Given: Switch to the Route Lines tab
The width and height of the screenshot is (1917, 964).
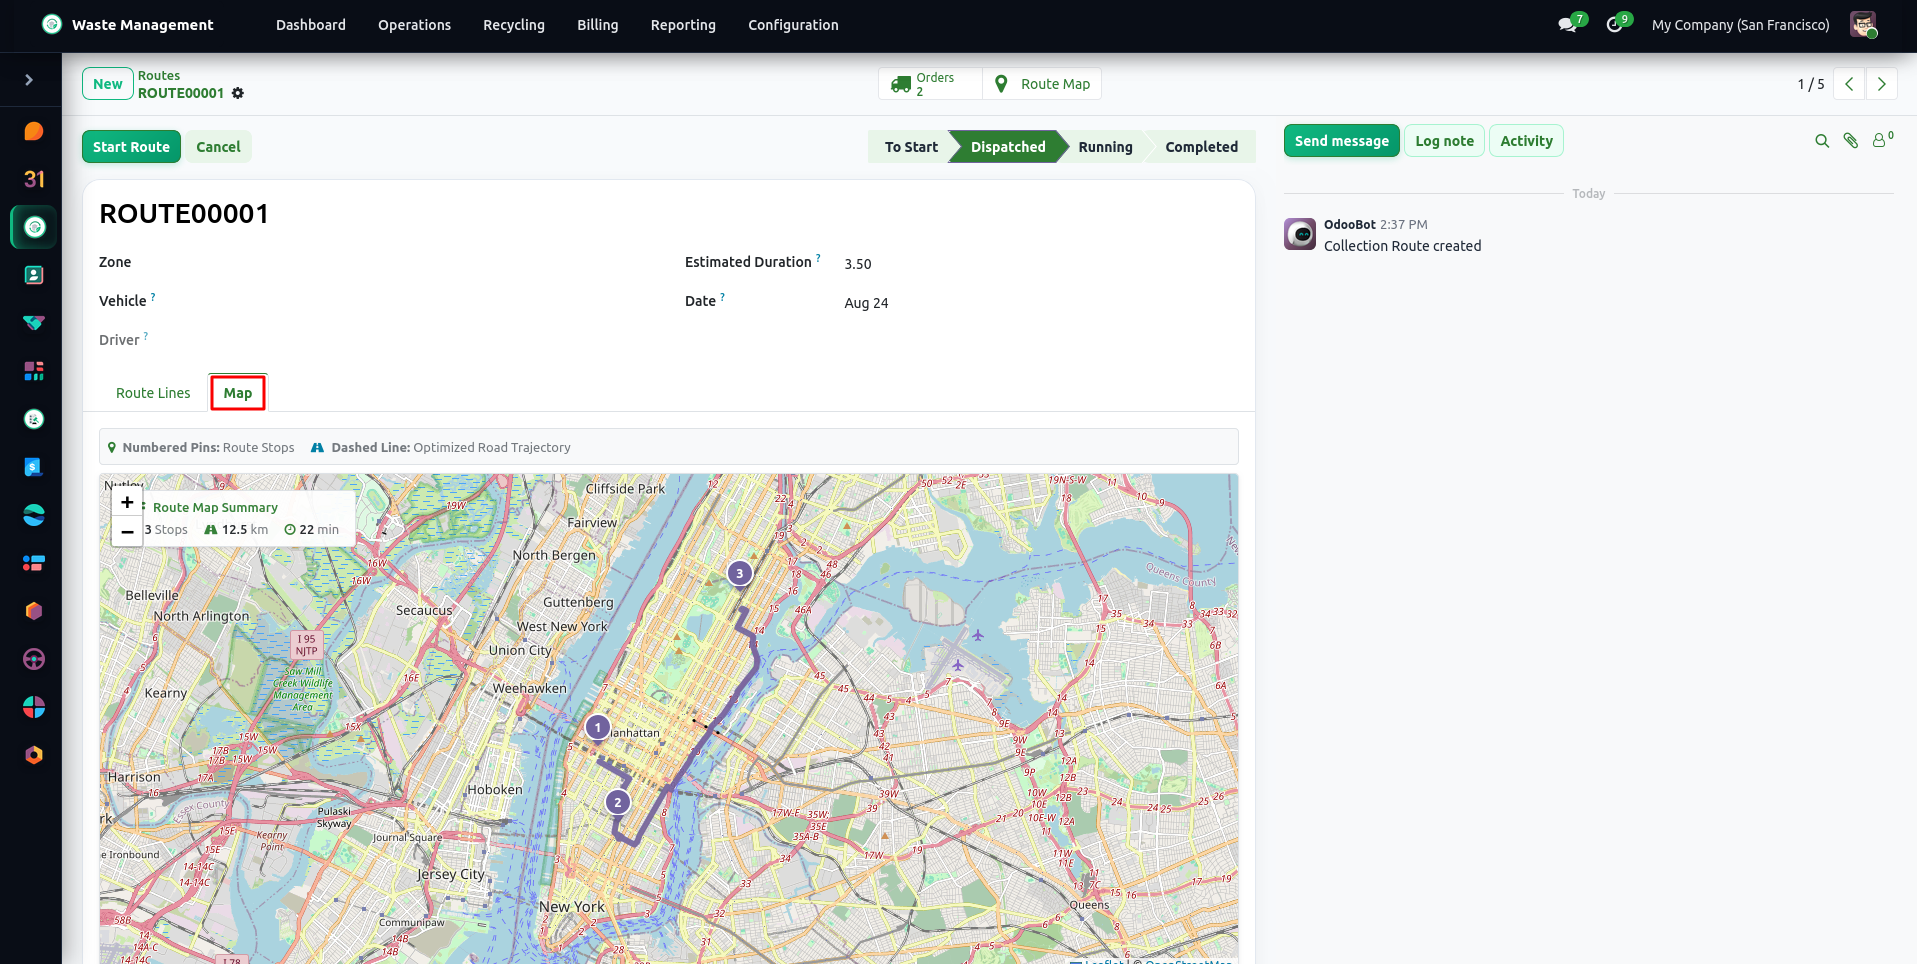Looking at the screenshot, I should coord(153,393).
